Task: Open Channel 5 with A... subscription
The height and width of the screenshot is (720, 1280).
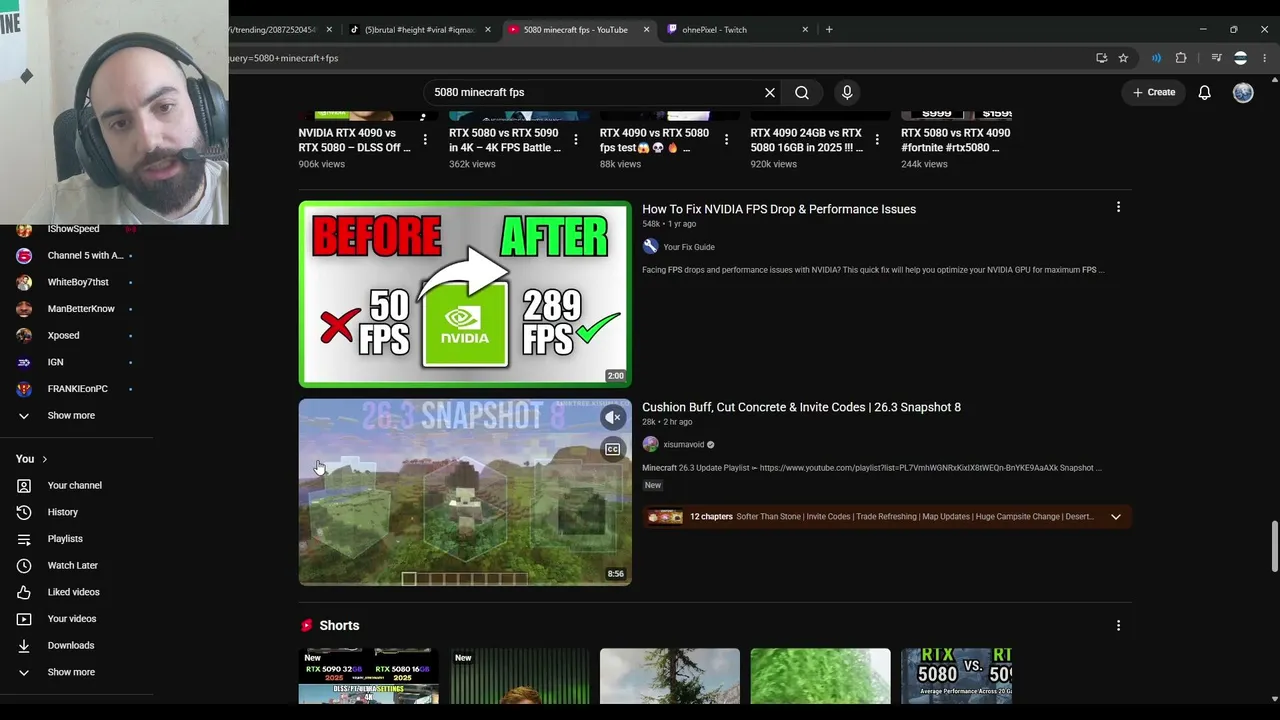Action: (85, 255)
